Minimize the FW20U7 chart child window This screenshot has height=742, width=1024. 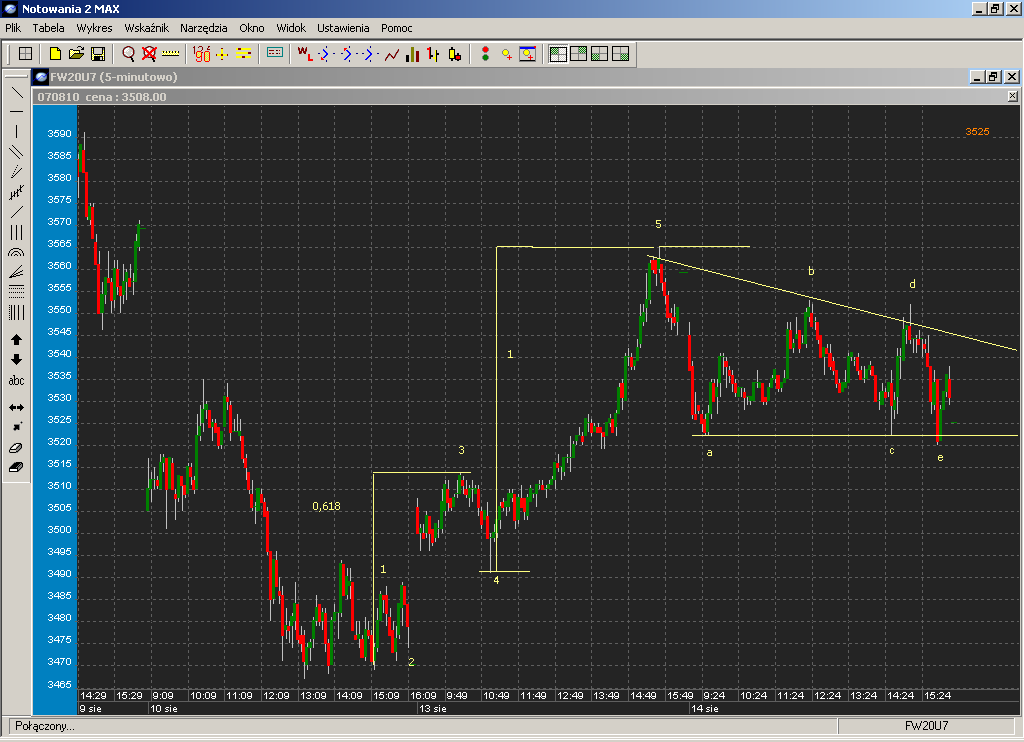[976, 77]
